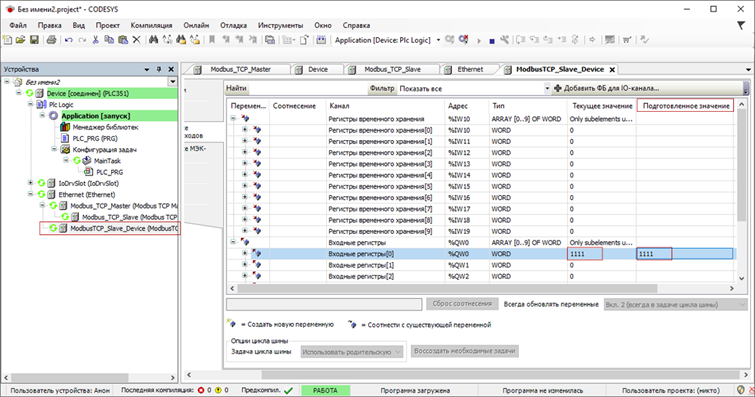
Task: Close the Устройства panel
Action: click(171, 69)
